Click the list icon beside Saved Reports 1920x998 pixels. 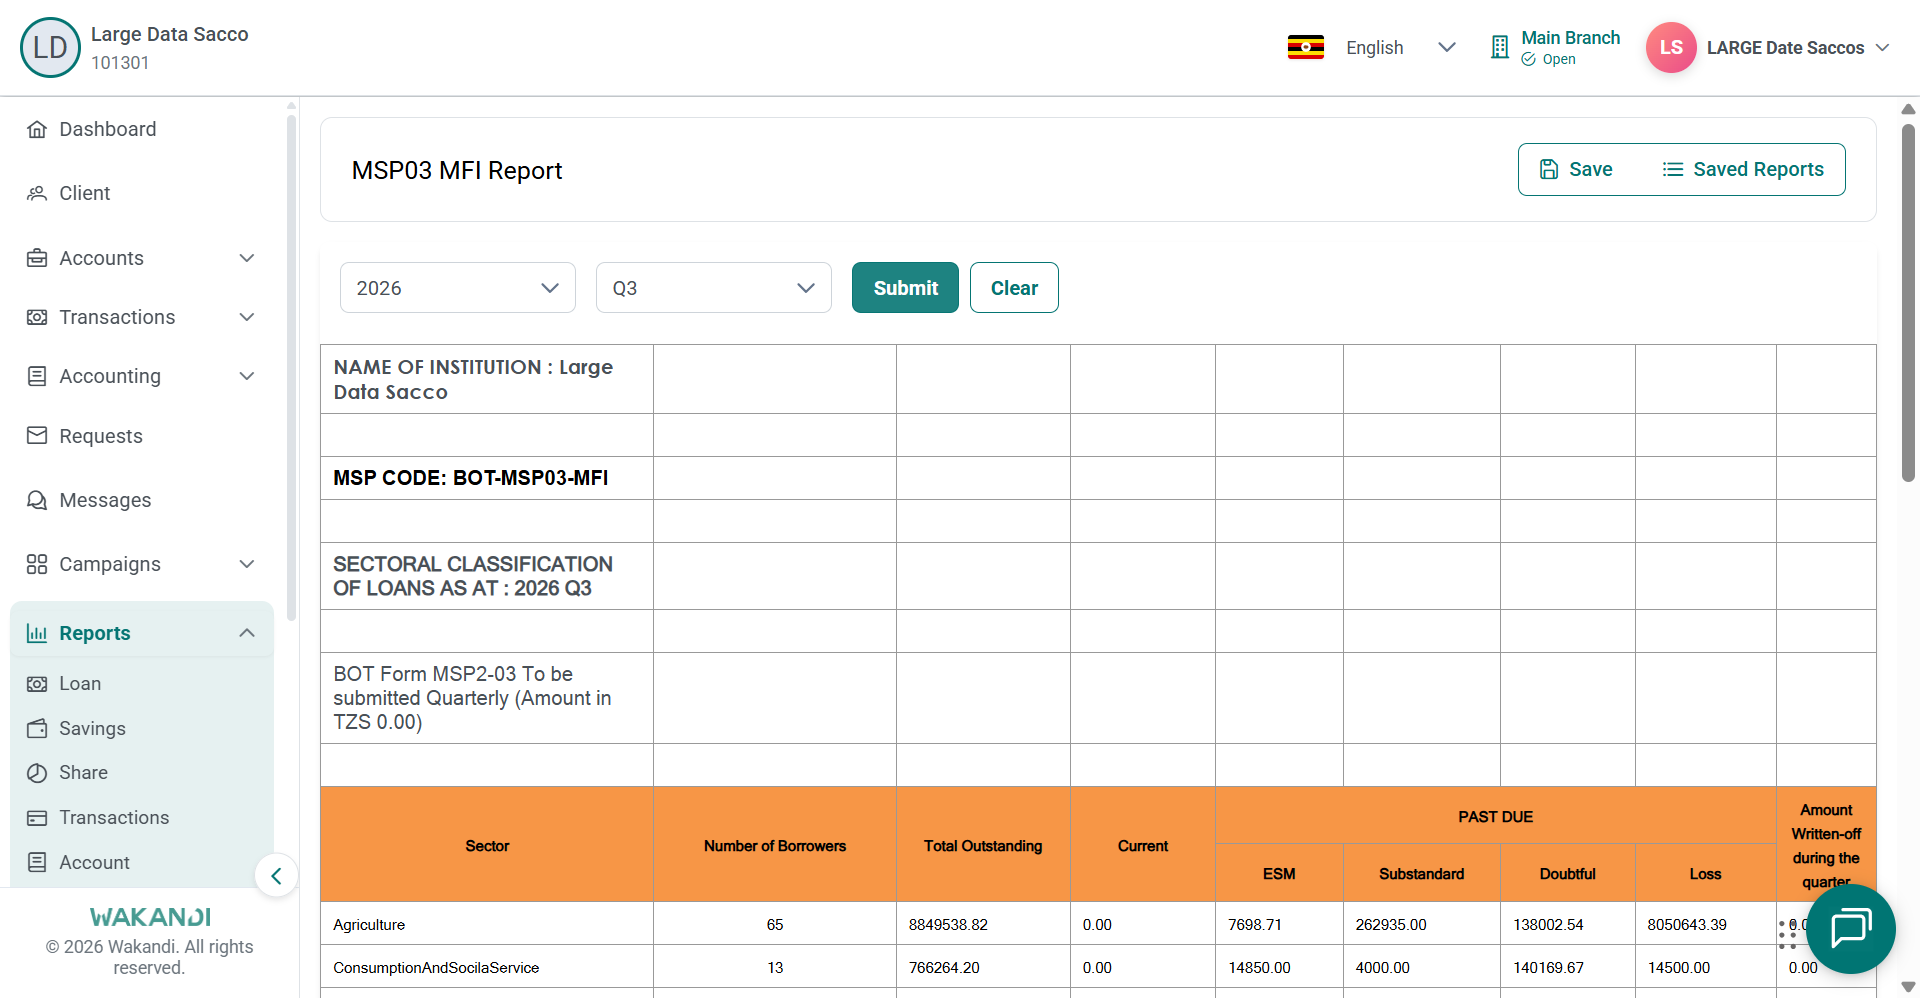[x=1673, y=169]
